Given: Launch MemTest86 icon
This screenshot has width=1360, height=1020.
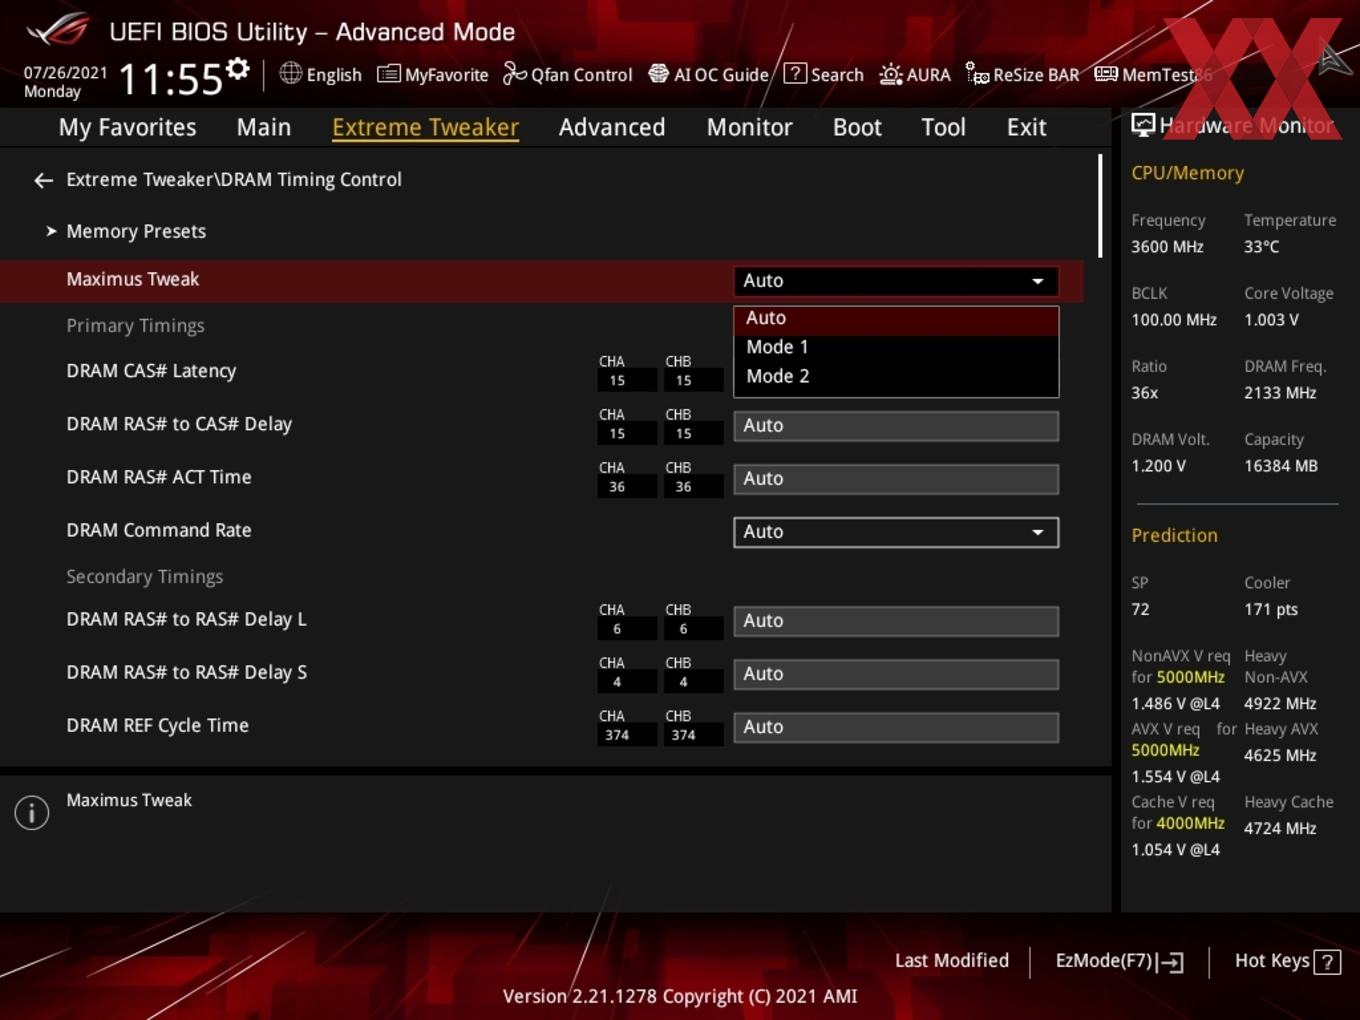Looking at the screenshot, I should click(x=1106, y=73).
